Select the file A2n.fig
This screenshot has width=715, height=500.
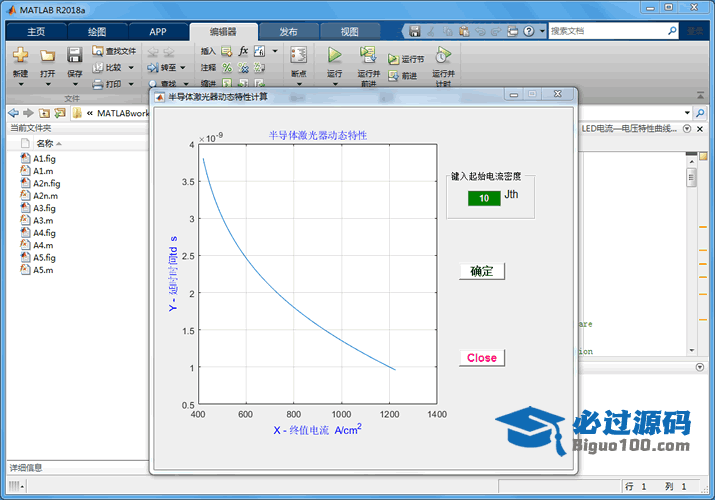tap(47, 183)
